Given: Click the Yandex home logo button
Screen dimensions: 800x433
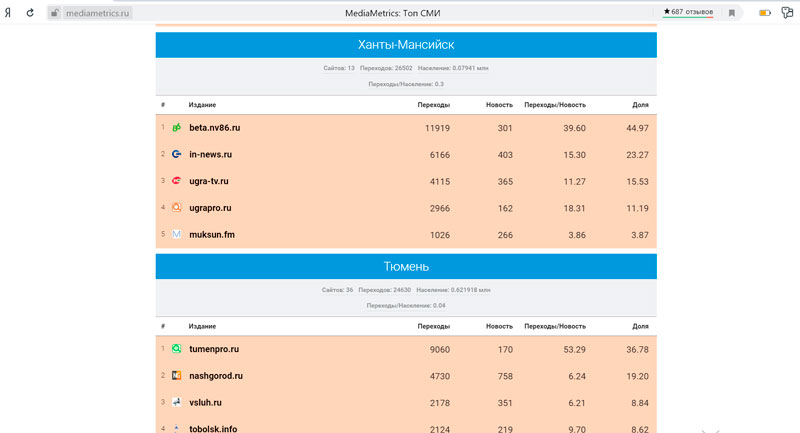Looking at the screenshot, I should [x=10, y=13].
